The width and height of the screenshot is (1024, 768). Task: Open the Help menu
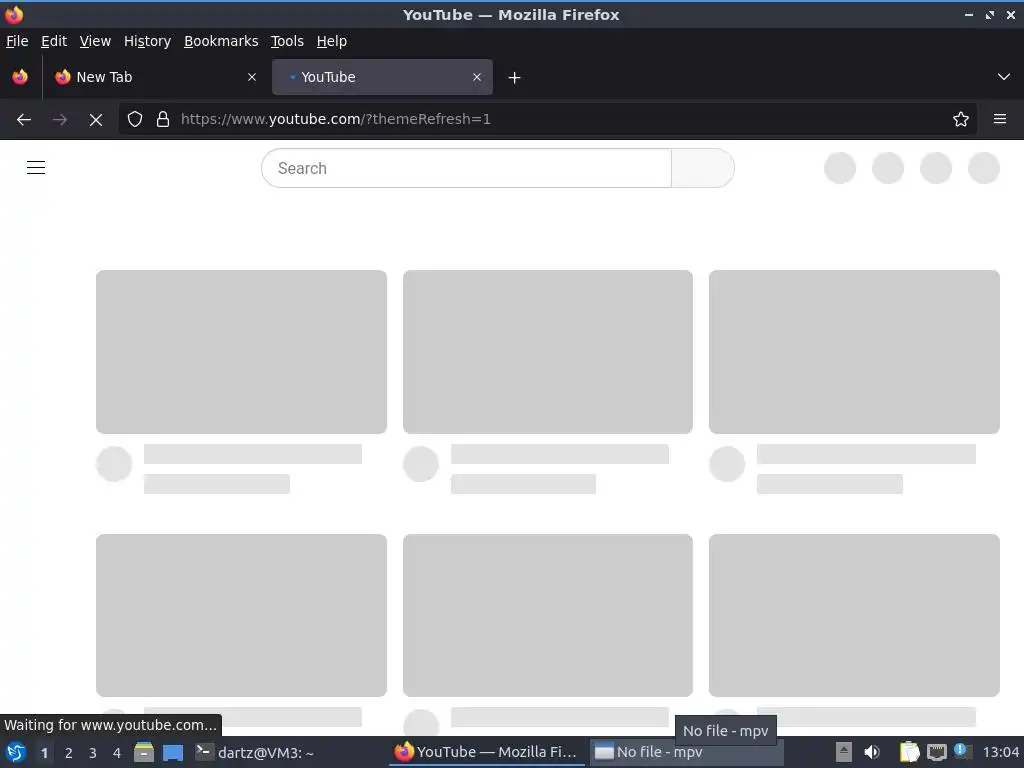(332, 41)
